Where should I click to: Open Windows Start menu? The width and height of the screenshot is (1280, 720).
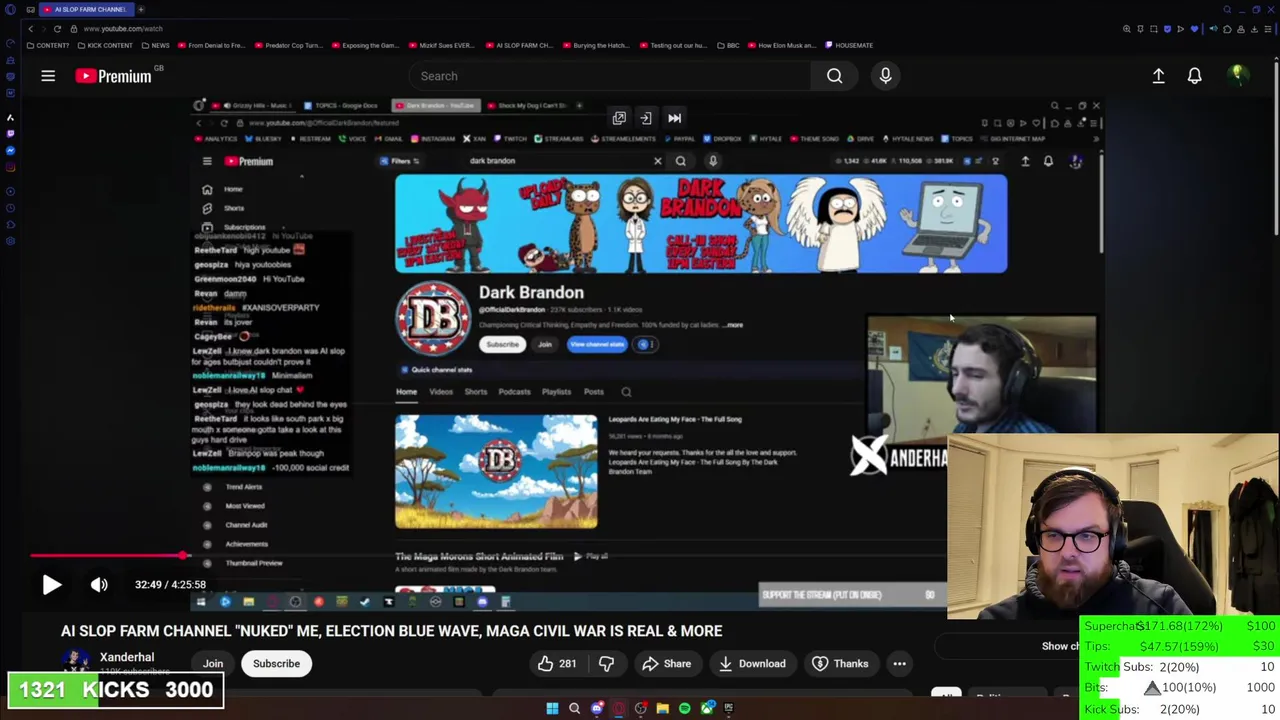[552, 708]
